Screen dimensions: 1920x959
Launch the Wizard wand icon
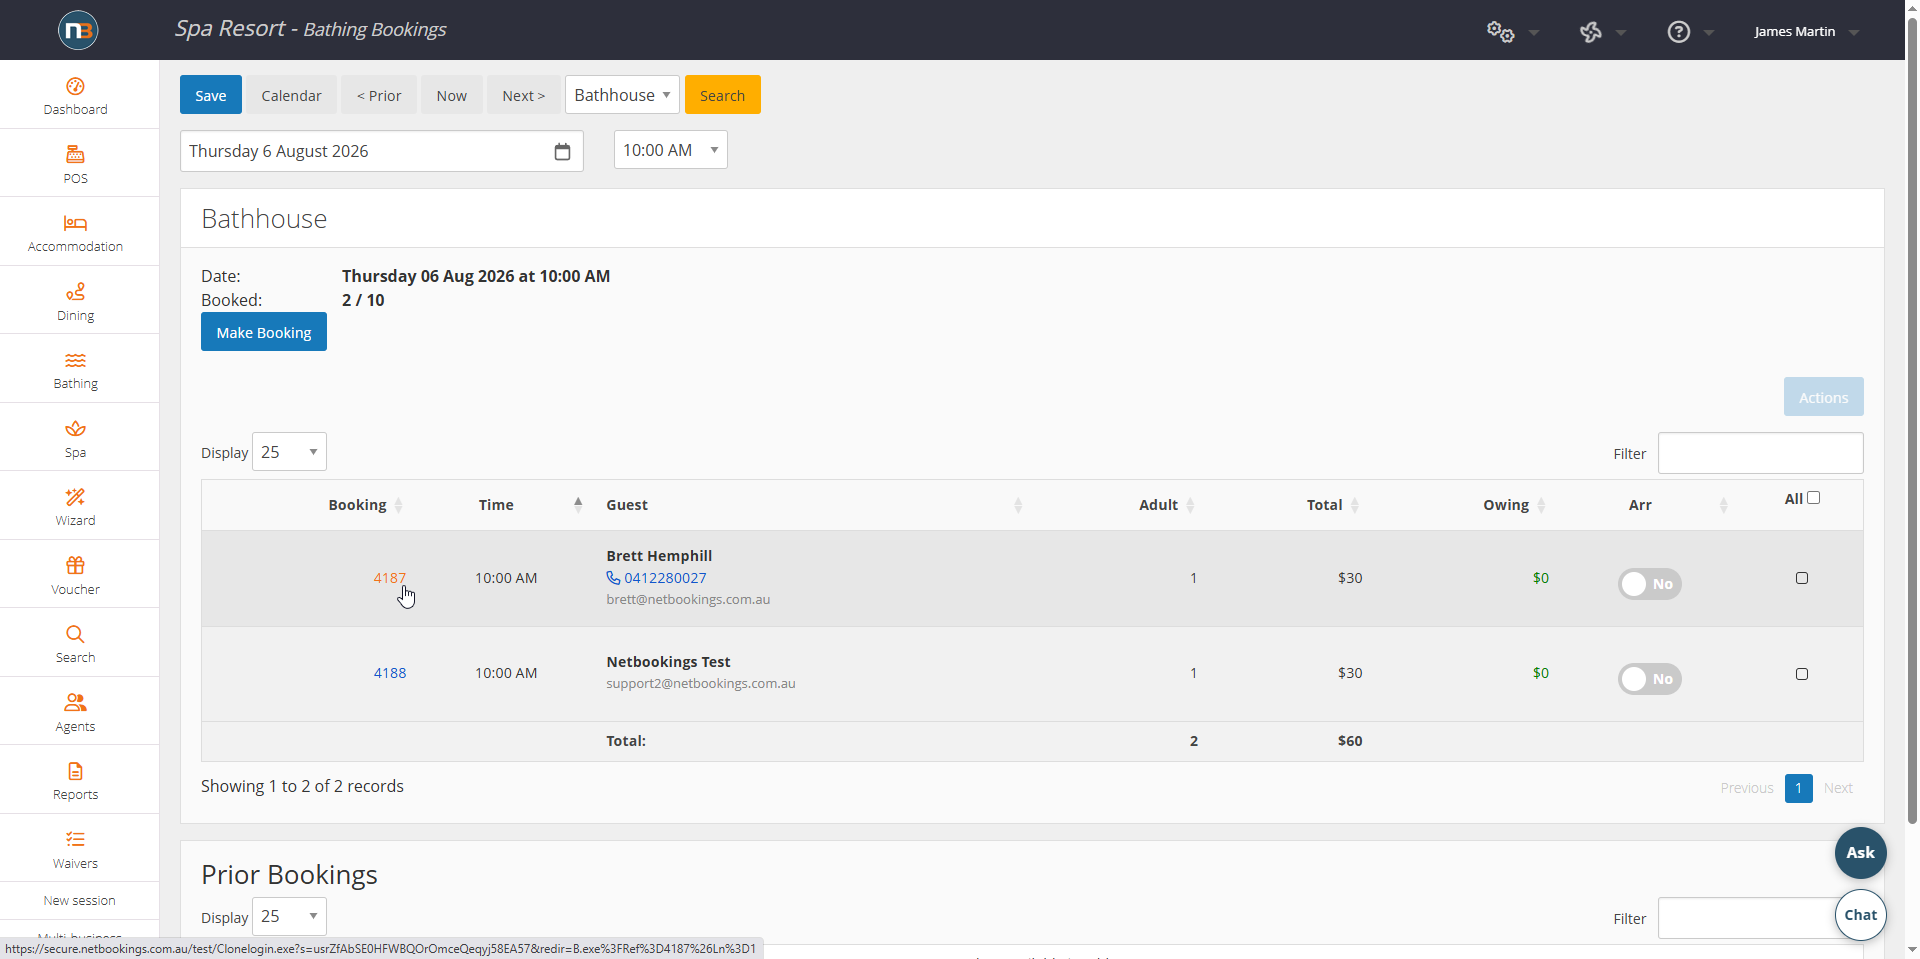(75, 497)
